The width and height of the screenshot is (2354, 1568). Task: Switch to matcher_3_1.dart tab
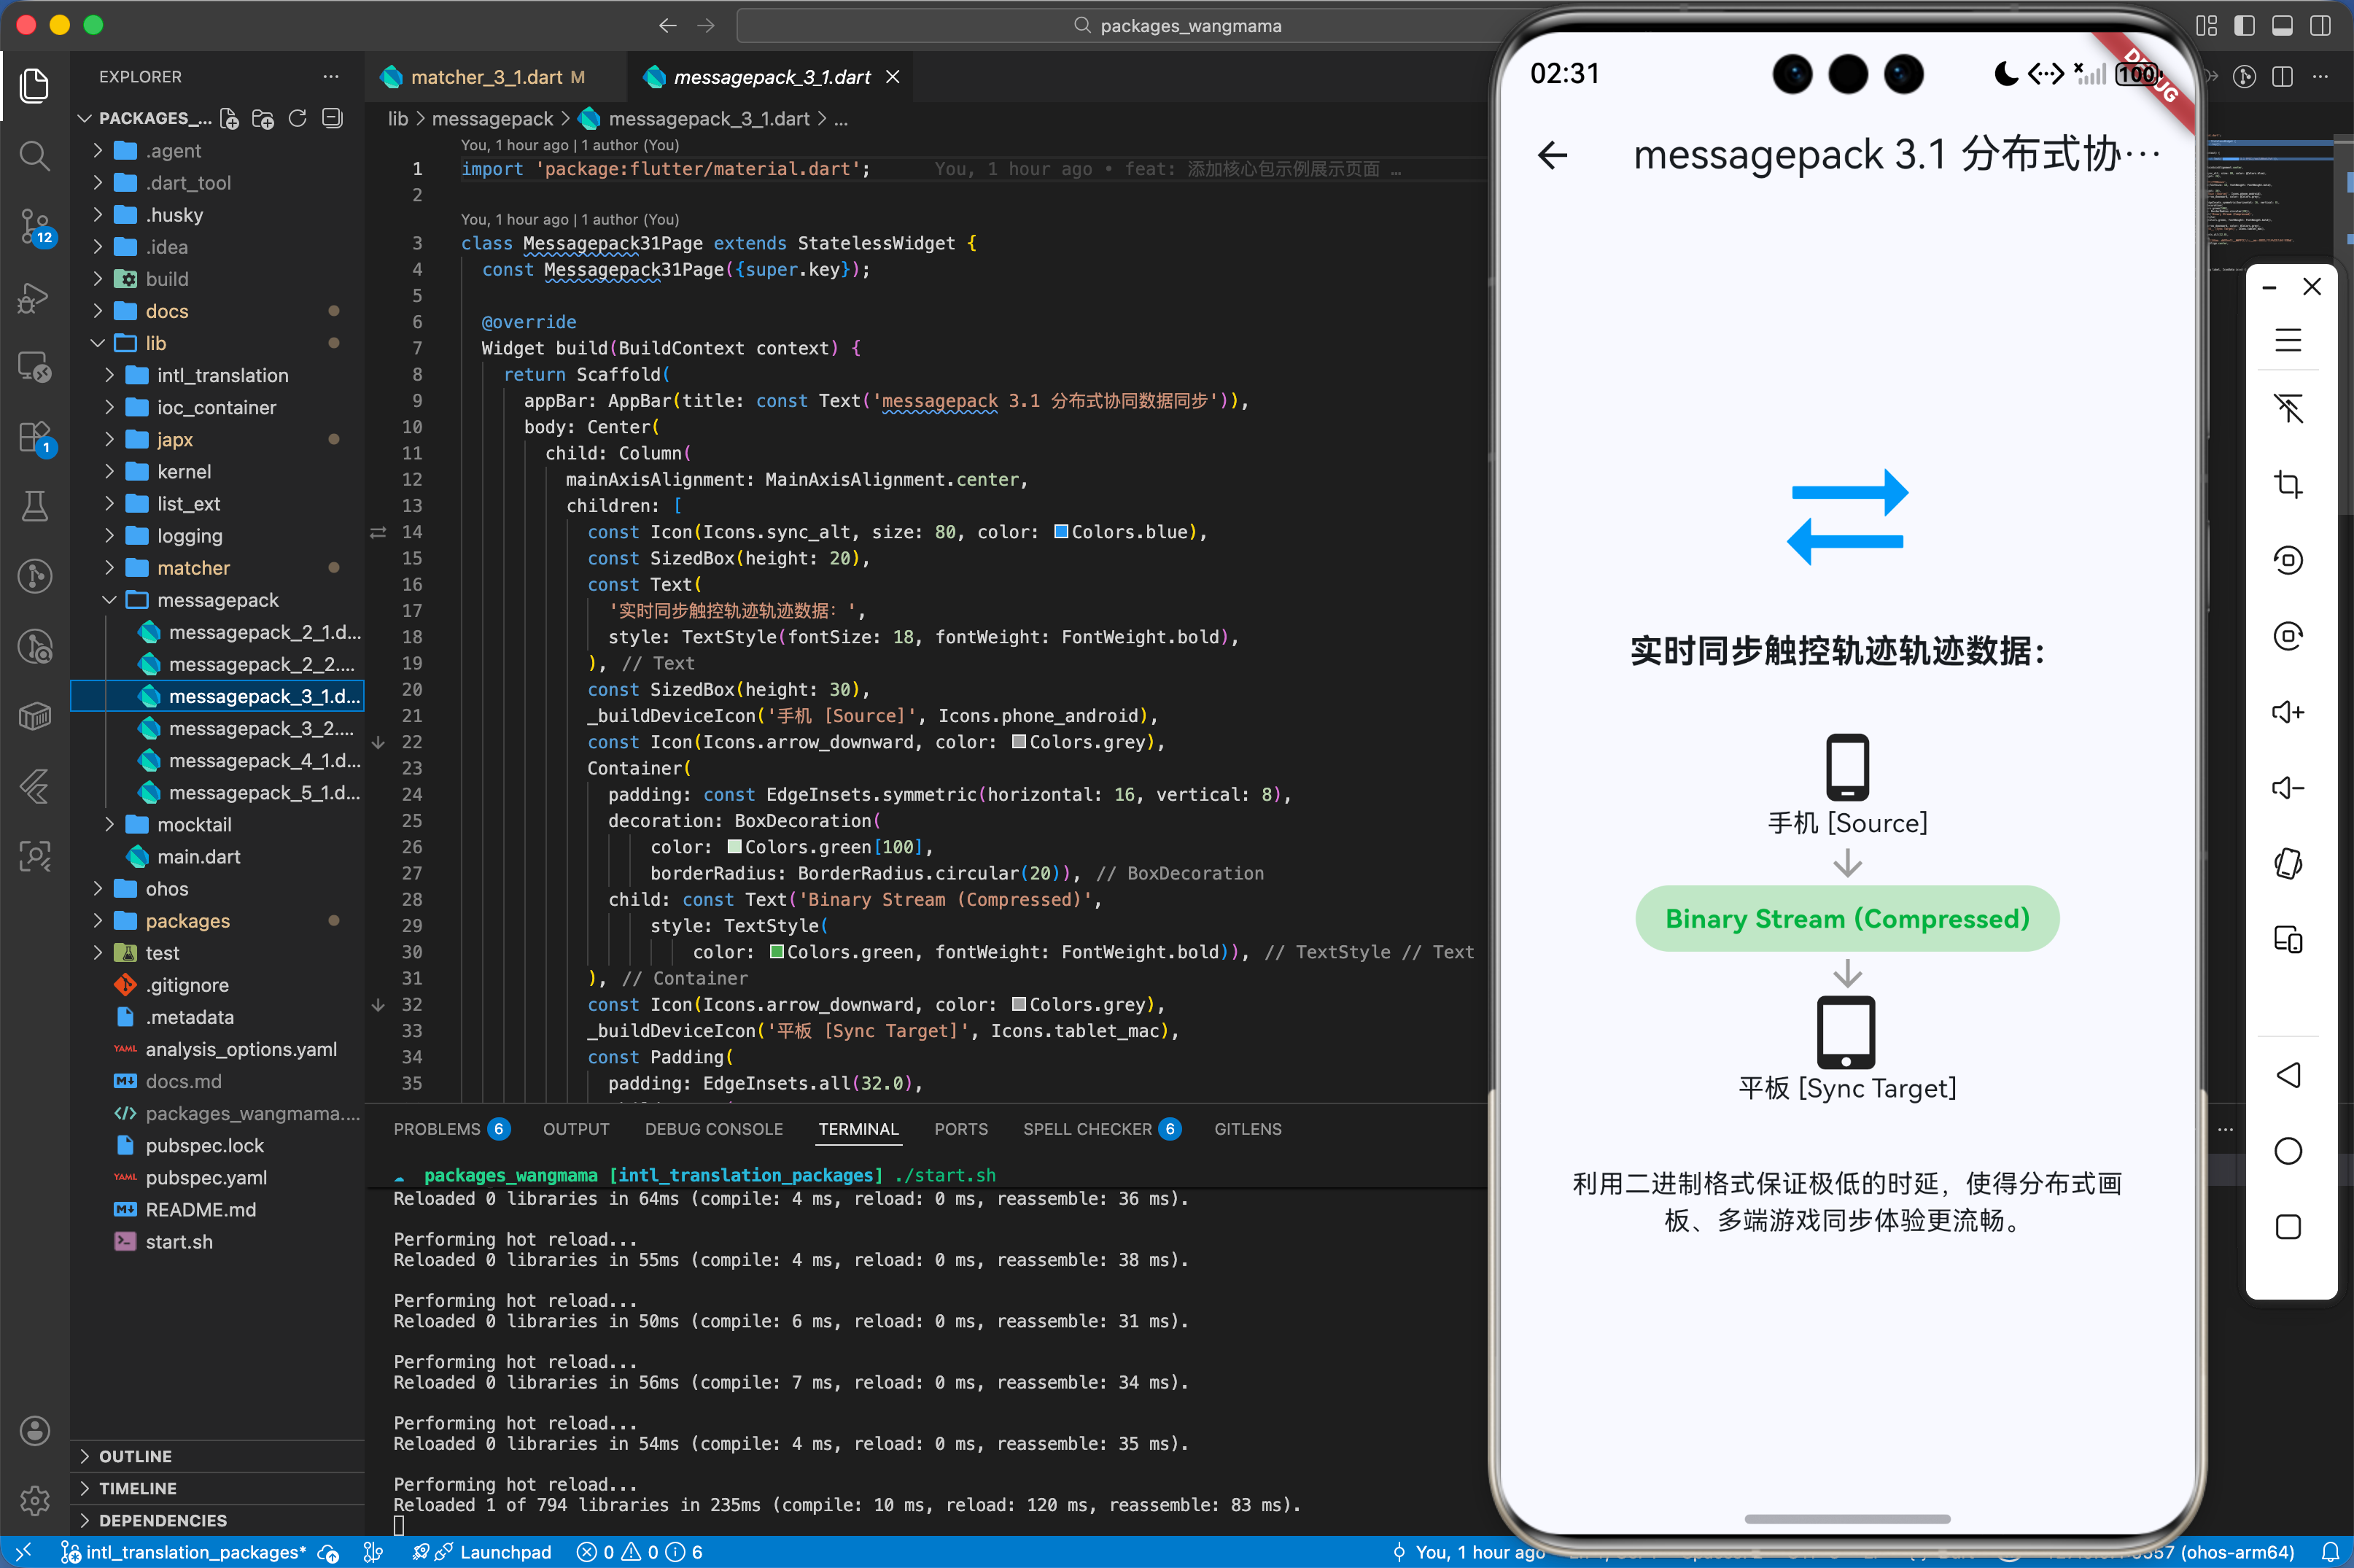(486, 77)
